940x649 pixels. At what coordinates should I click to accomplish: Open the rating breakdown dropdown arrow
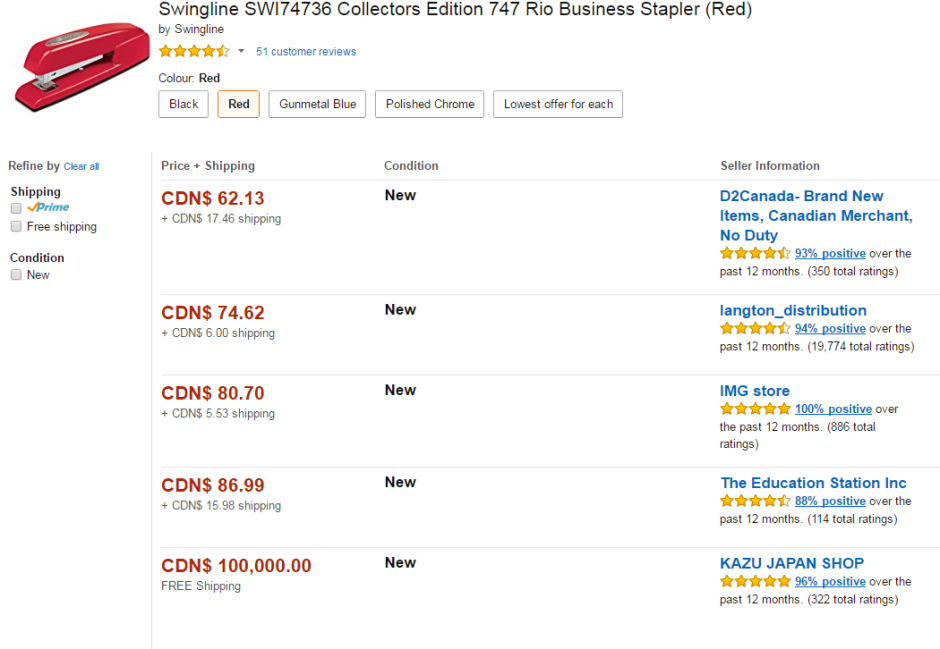(241, 51)
